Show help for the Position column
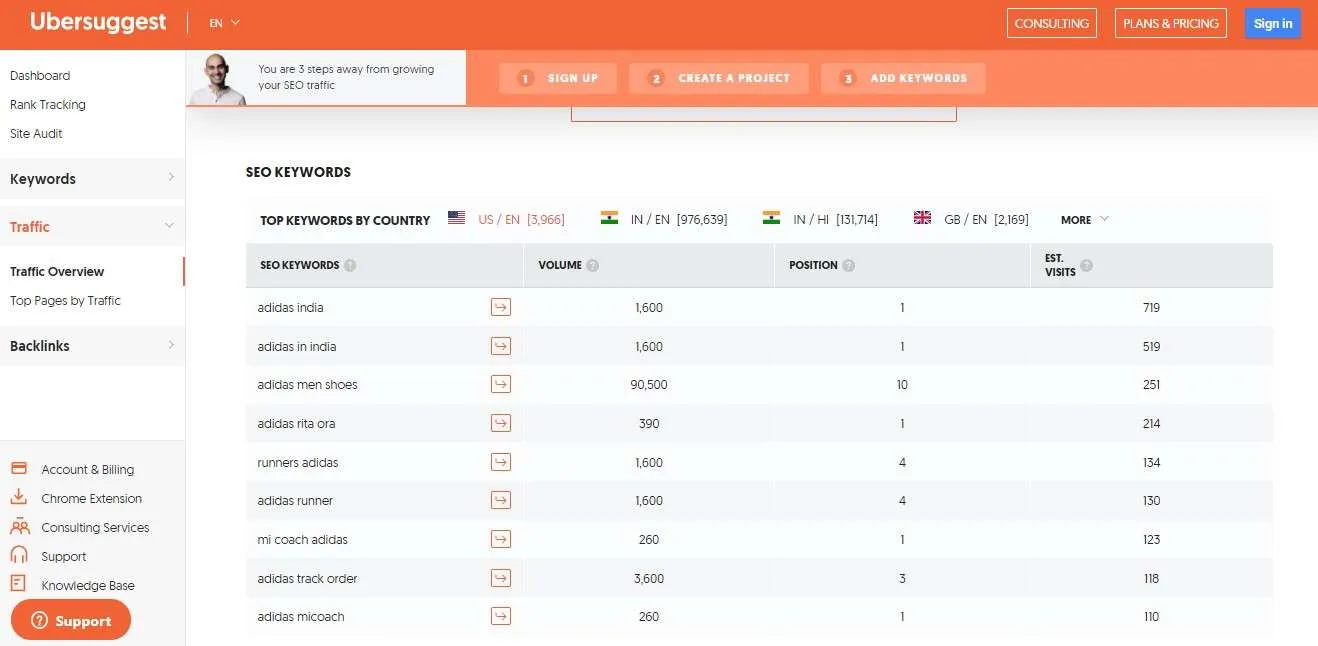1318x646 pixels. point(849,265)
